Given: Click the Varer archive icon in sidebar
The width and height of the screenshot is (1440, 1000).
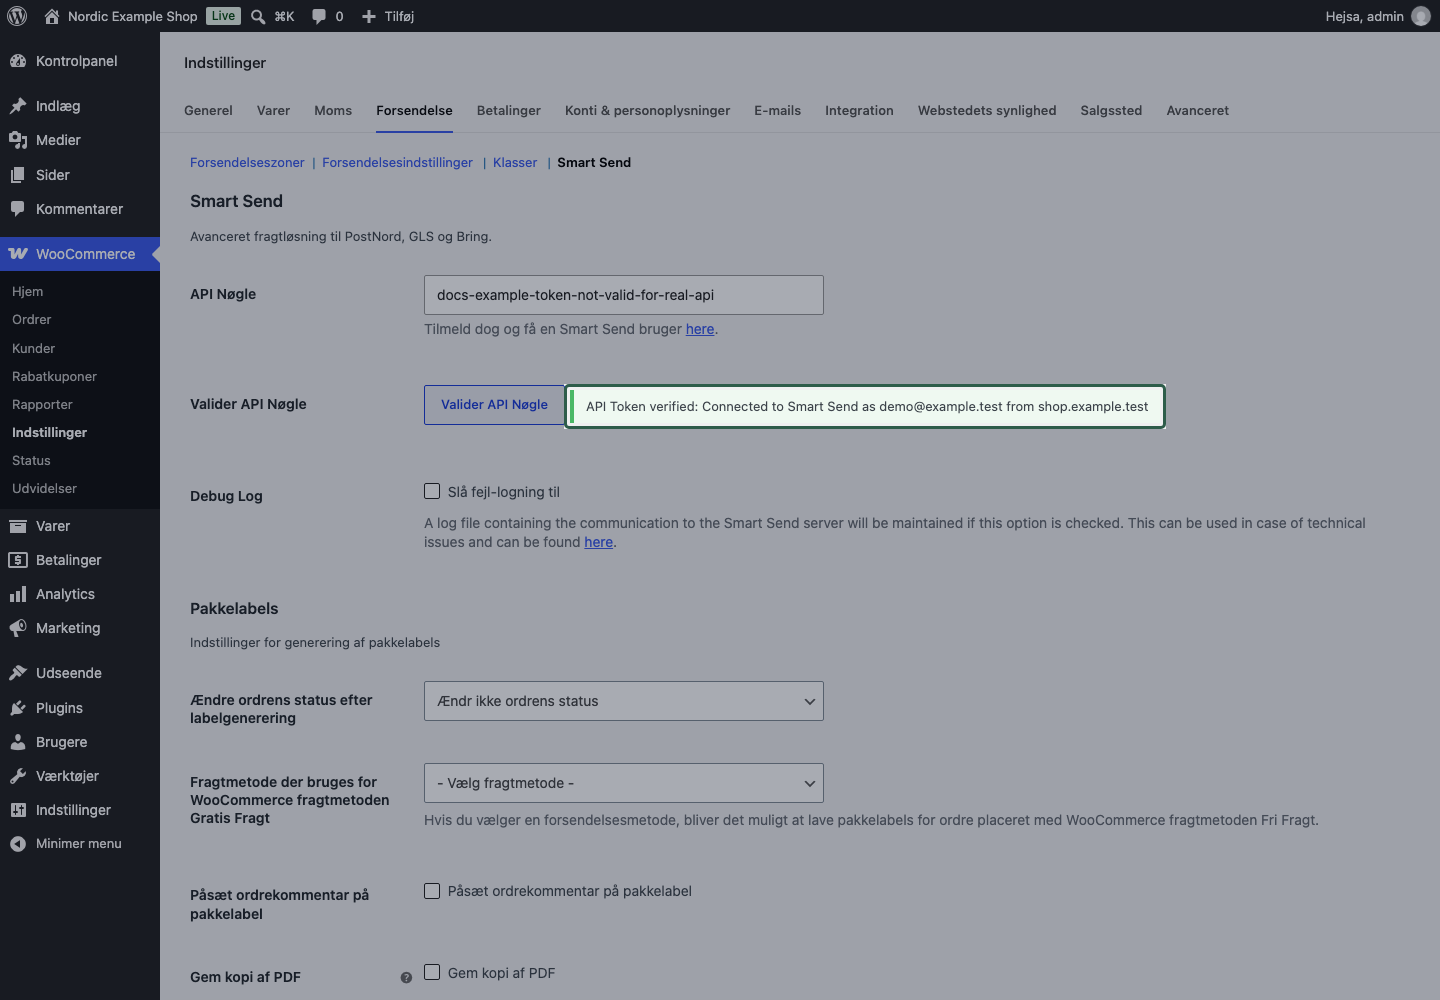Looking at the screenshot, I should tap(18, 526).
